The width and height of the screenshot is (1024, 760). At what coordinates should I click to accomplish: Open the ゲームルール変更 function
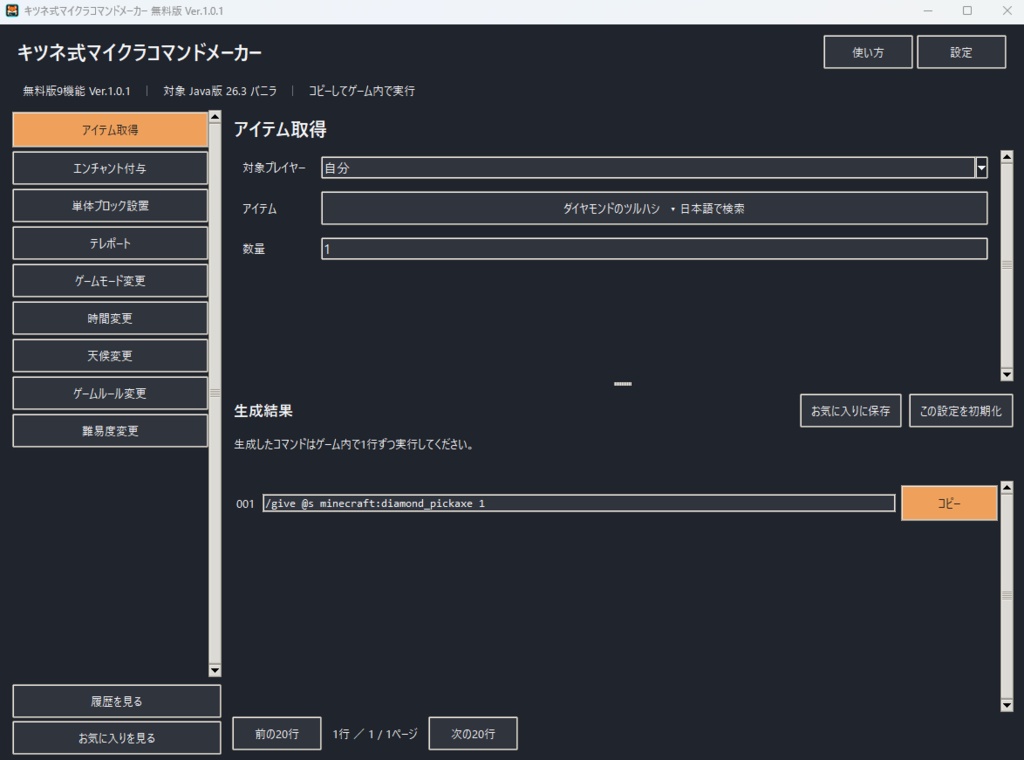[110, 394]
